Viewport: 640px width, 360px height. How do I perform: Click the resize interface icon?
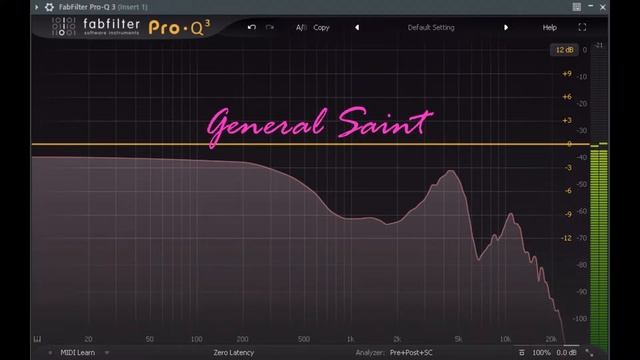pos(589,353)
